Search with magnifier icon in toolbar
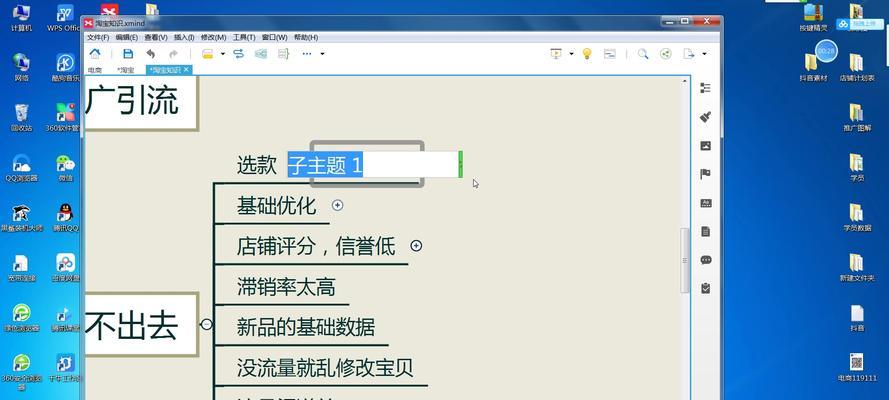The width and height of the screenshot is (889, 400). [x=642, y=54]
